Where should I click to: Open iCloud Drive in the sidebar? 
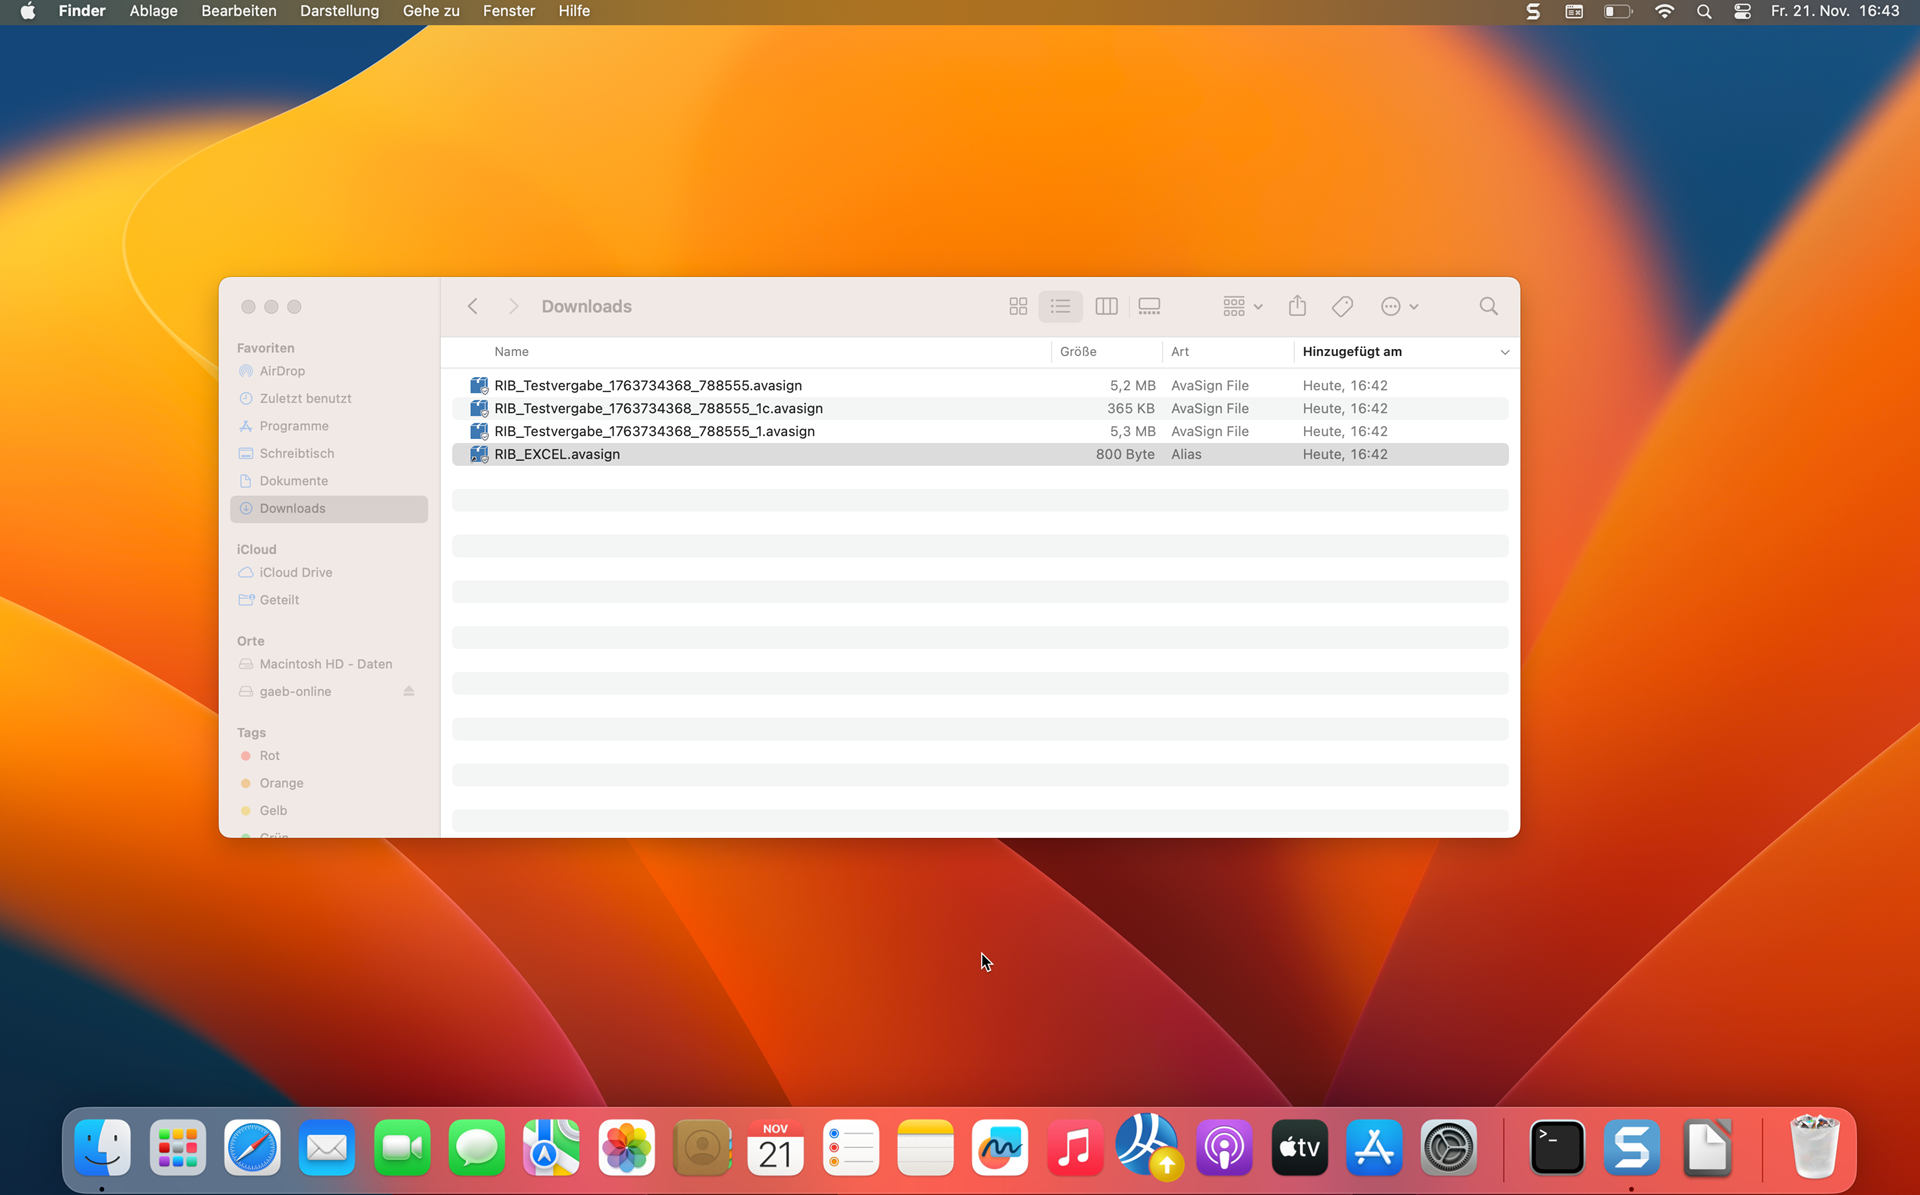[329, 573]
